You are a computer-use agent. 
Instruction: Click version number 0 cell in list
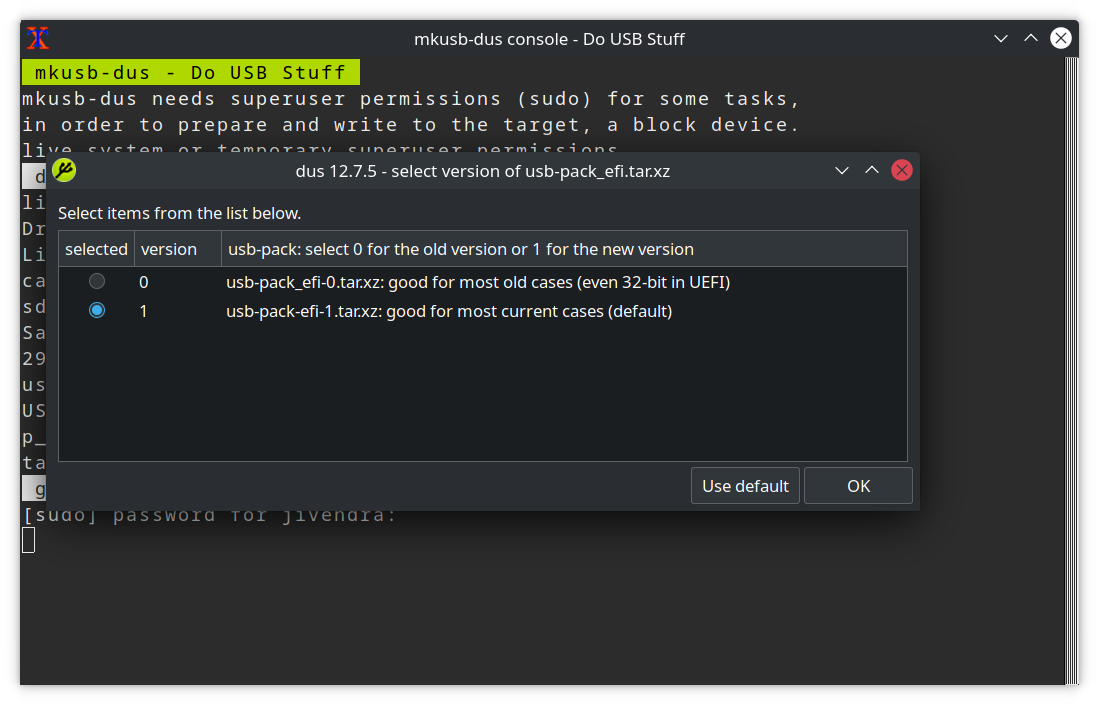(144, 282)
